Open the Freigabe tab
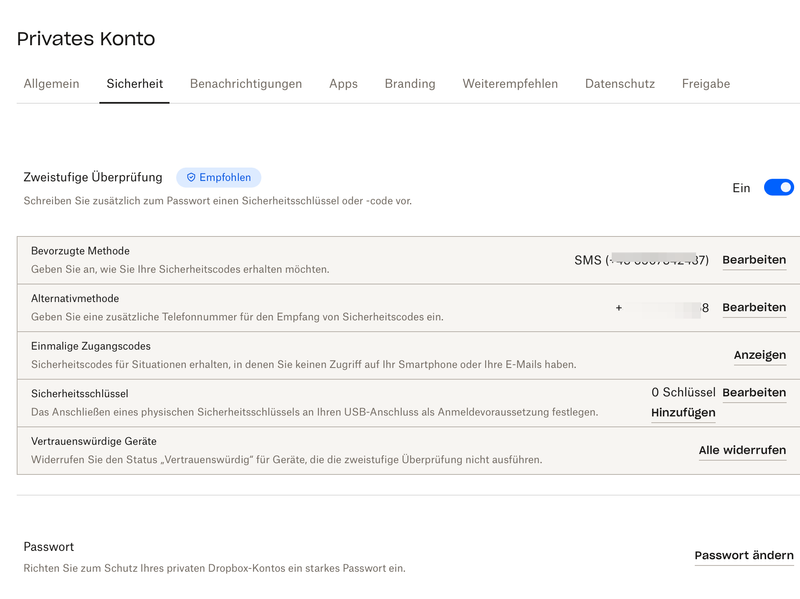The width and height of the screenshot is (800, 599). tap(706, 84)
